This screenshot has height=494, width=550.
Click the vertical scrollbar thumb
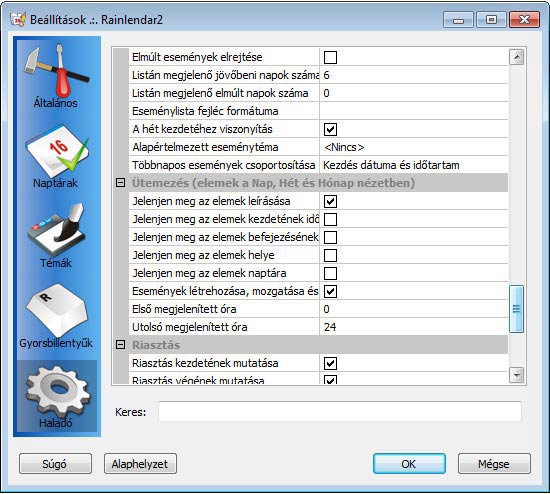coord(517,309)
